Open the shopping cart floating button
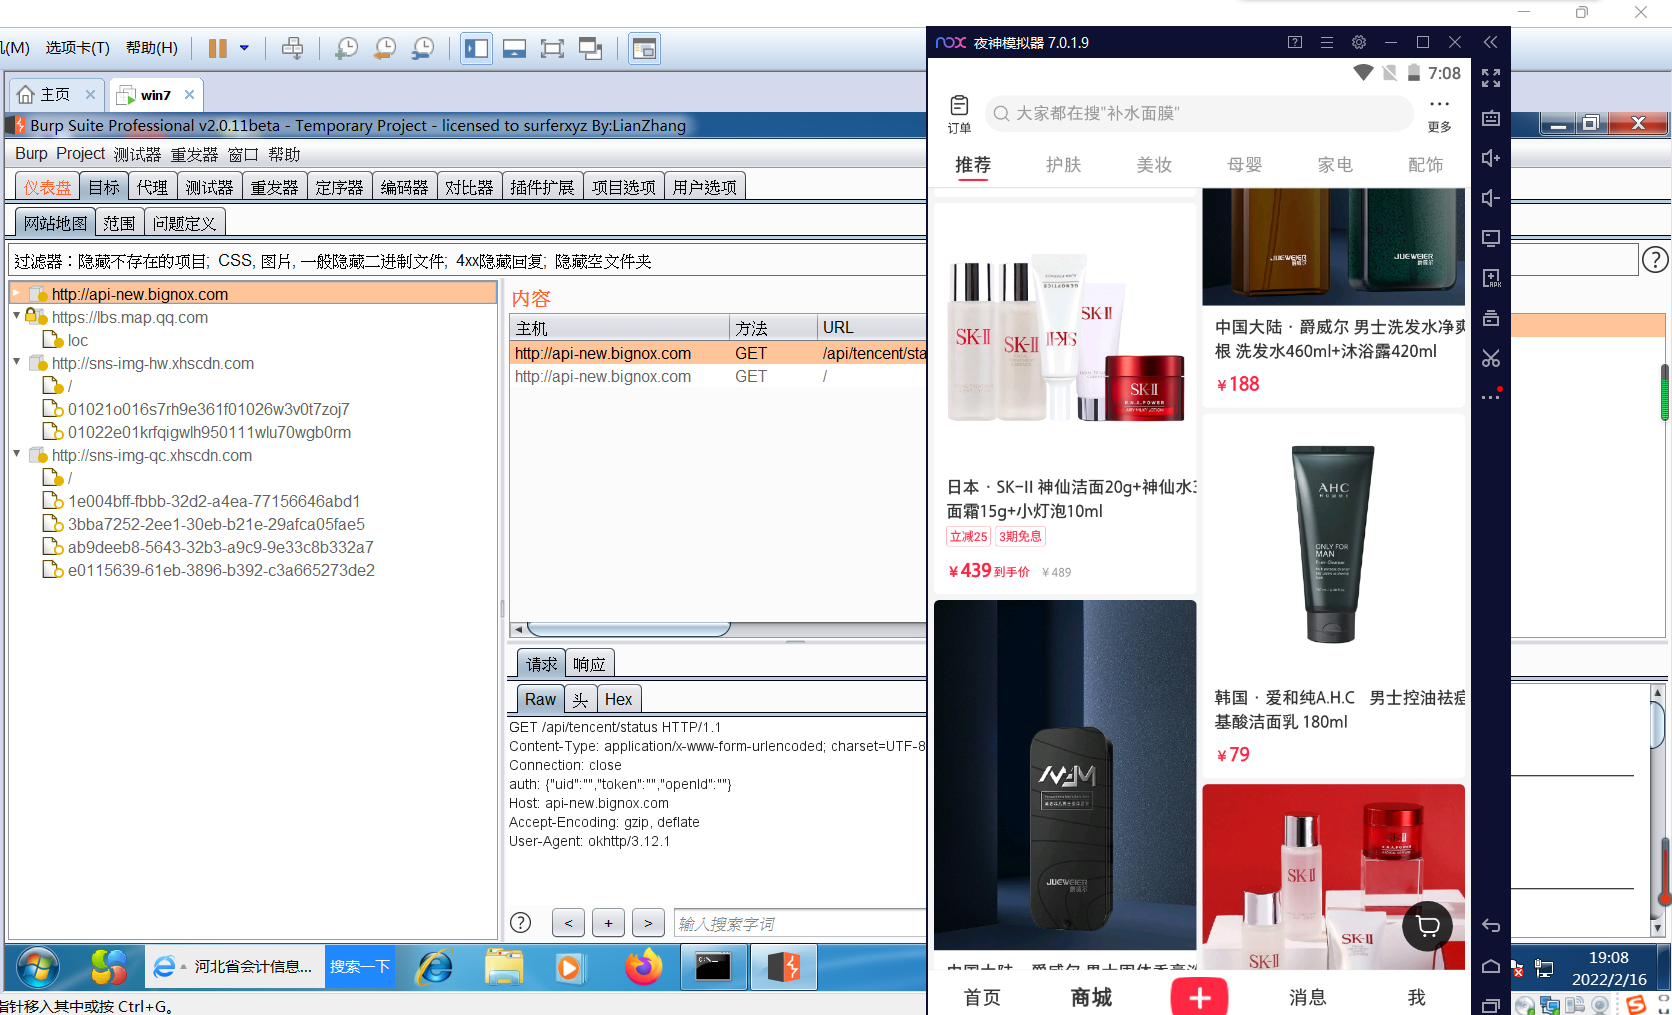 pyautogui.click(x=1427, y=926)
